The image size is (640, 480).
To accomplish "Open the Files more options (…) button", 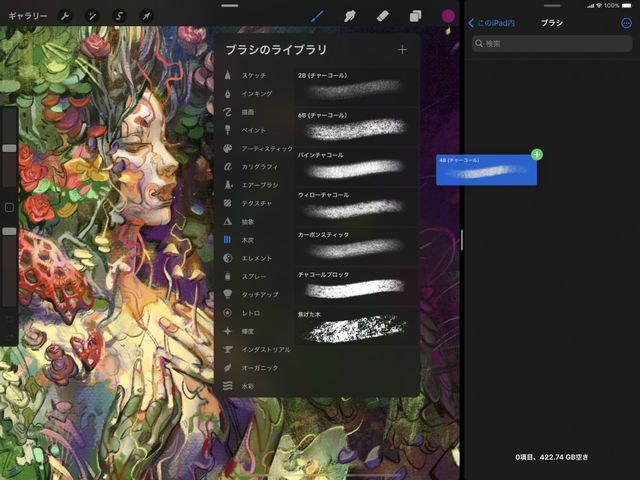I will pos(626,23).
